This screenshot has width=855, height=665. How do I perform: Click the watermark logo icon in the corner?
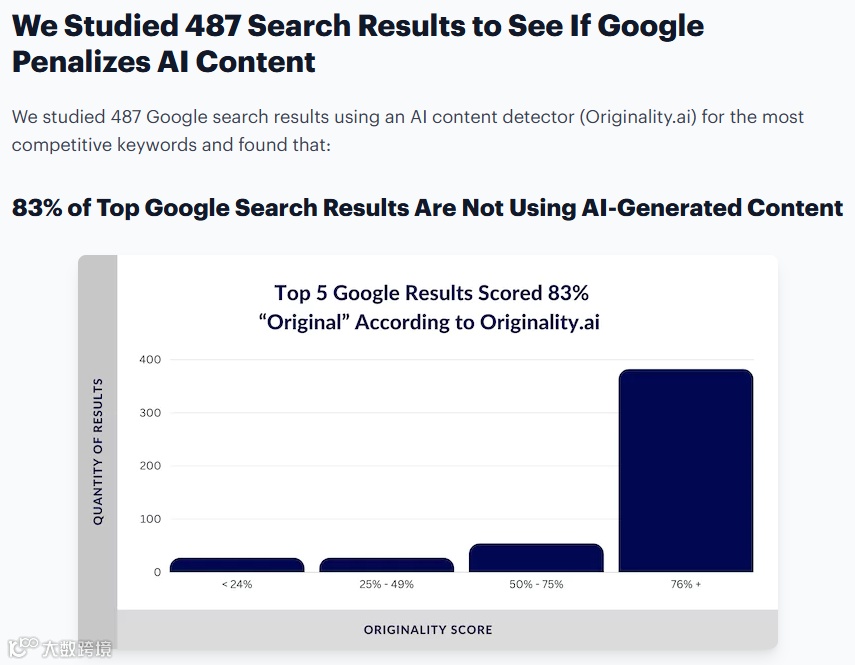click(23, 646)
